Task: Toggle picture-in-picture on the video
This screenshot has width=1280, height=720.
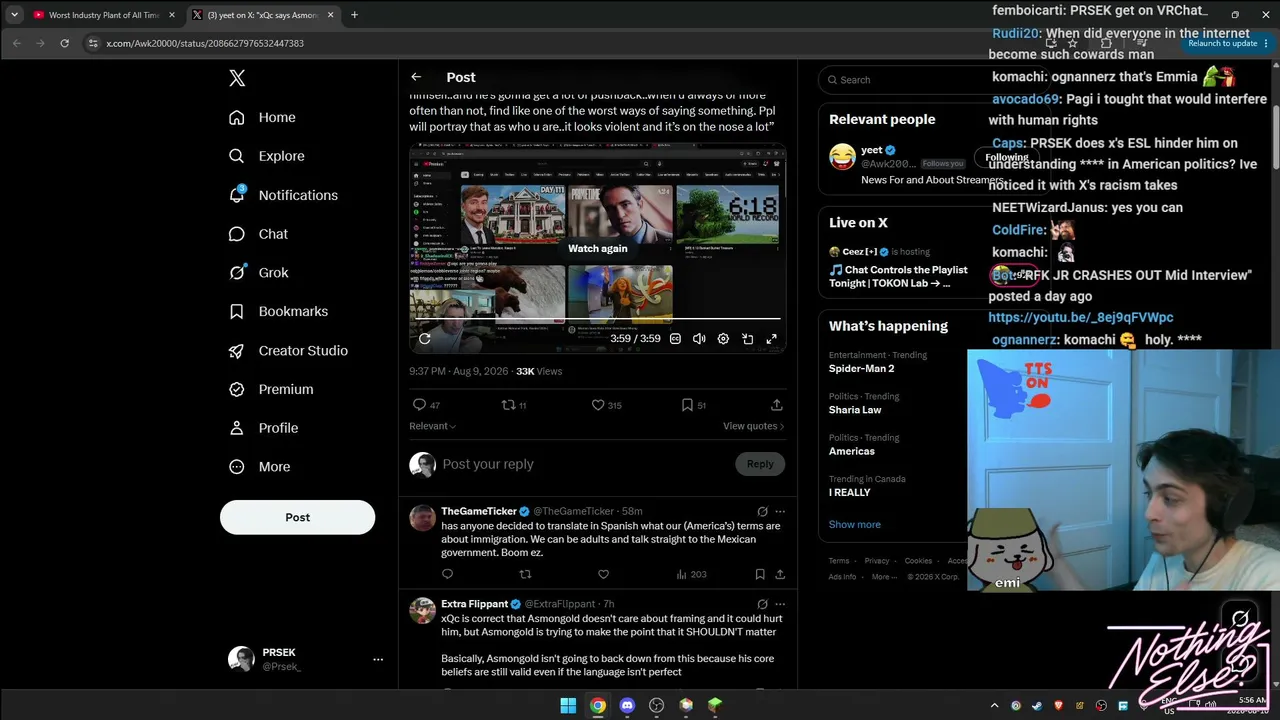Action: coord(747,339)
